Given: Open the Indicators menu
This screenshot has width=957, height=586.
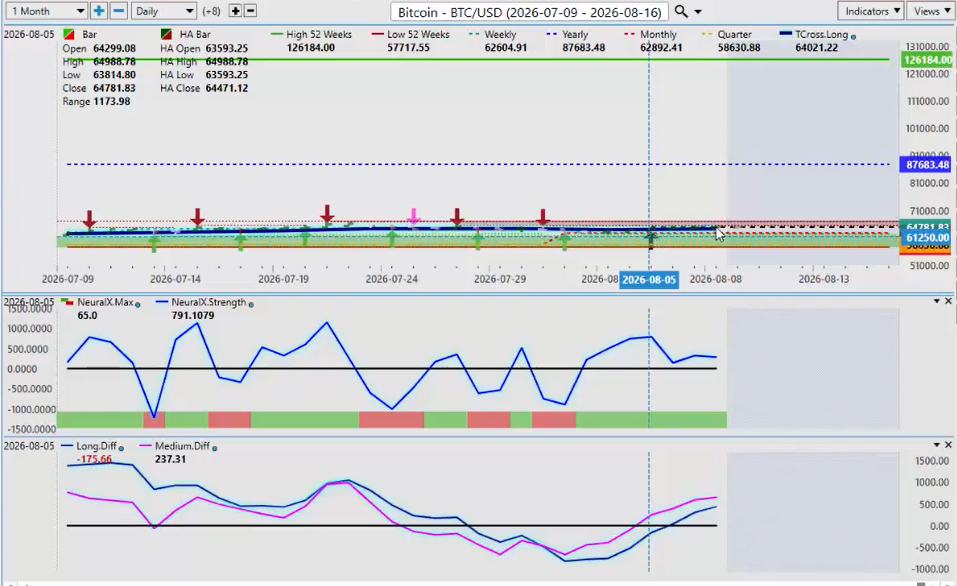Looking at the screenshot, I should click(x=872, y=11).
